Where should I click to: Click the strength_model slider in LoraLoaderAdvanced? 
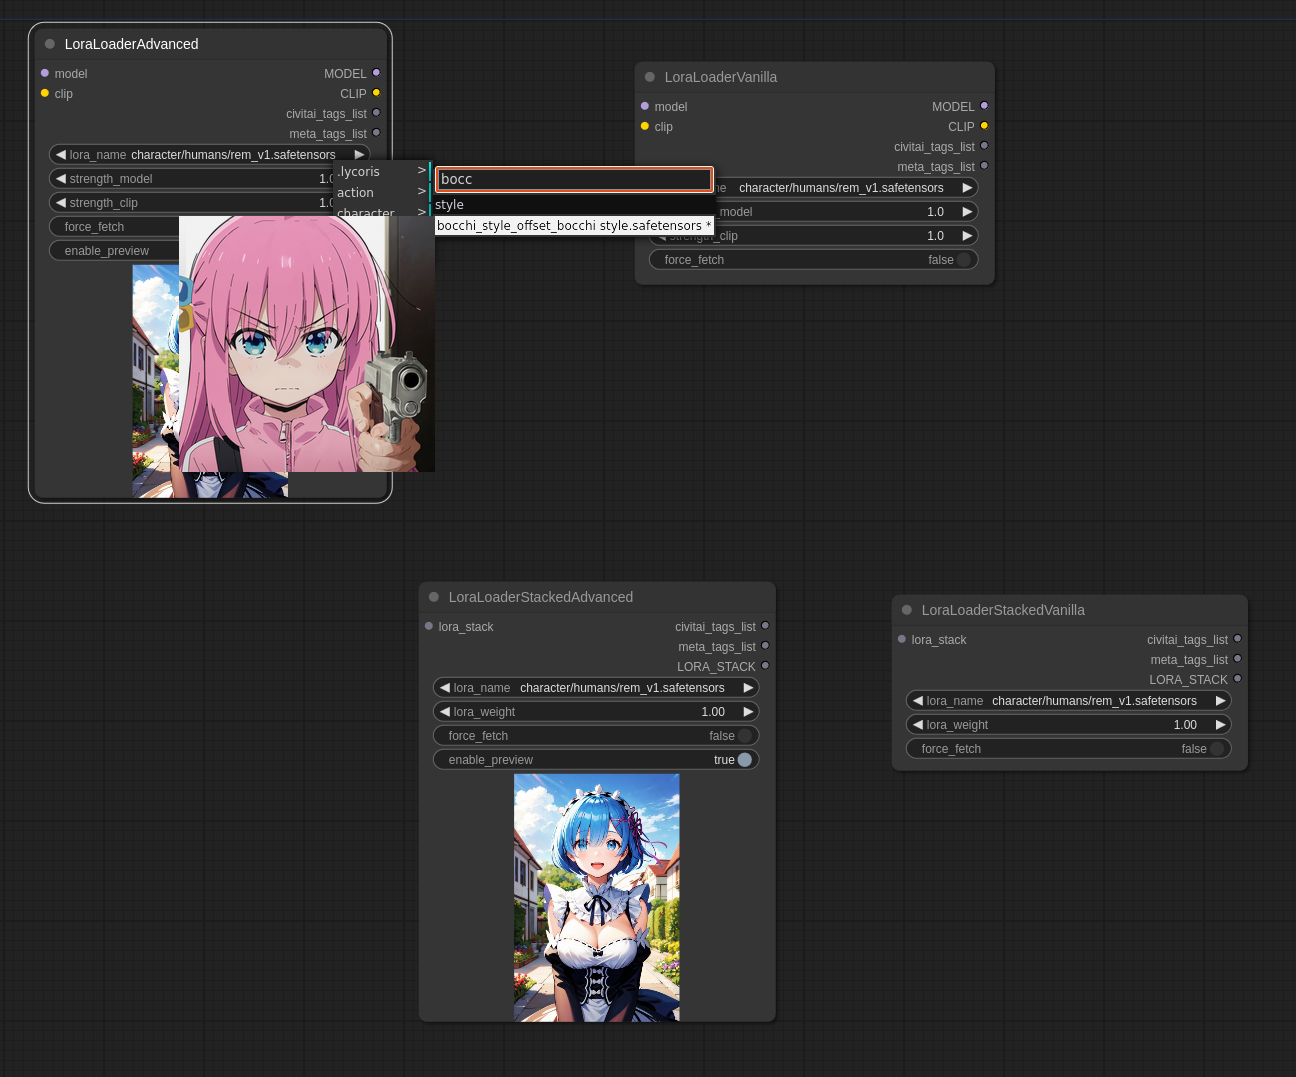[x=190, y=179]
